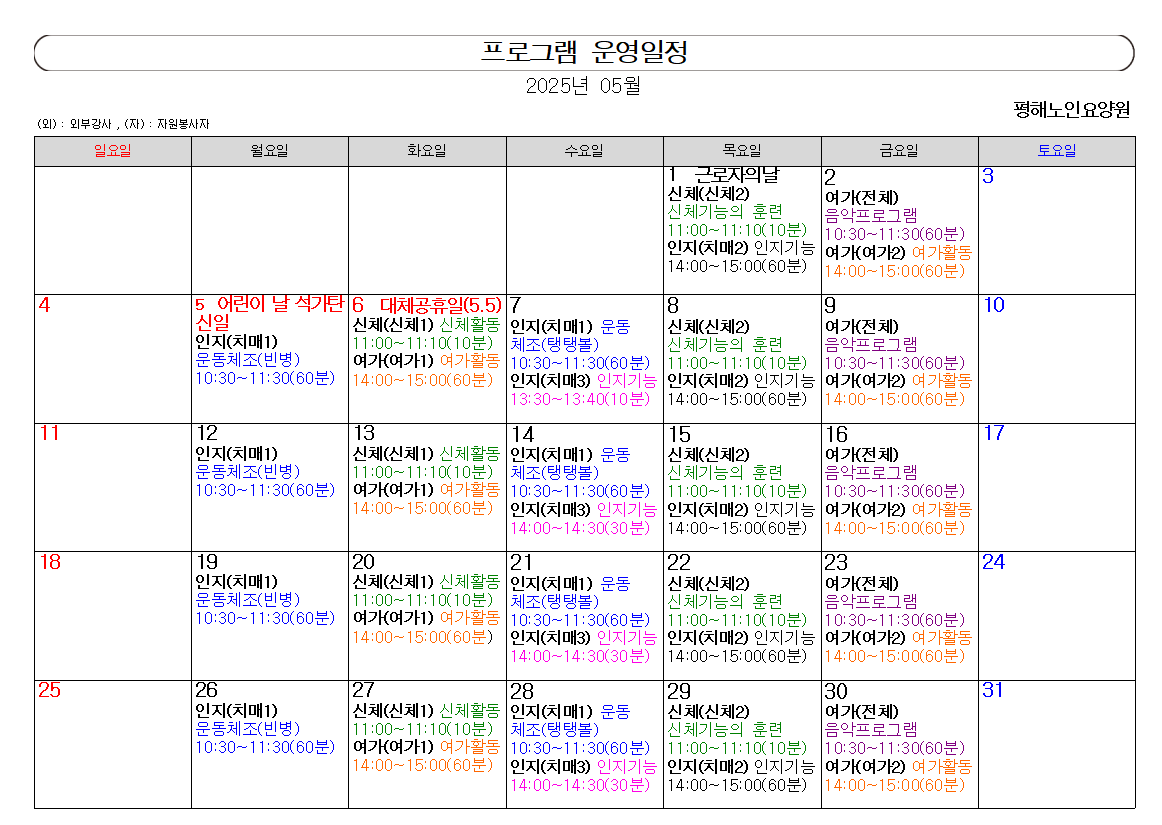Viewport: 1162px width, 825px height.
Task: Click 11:00~11:10(10분) on May 13
Action: tap(422, 472)
